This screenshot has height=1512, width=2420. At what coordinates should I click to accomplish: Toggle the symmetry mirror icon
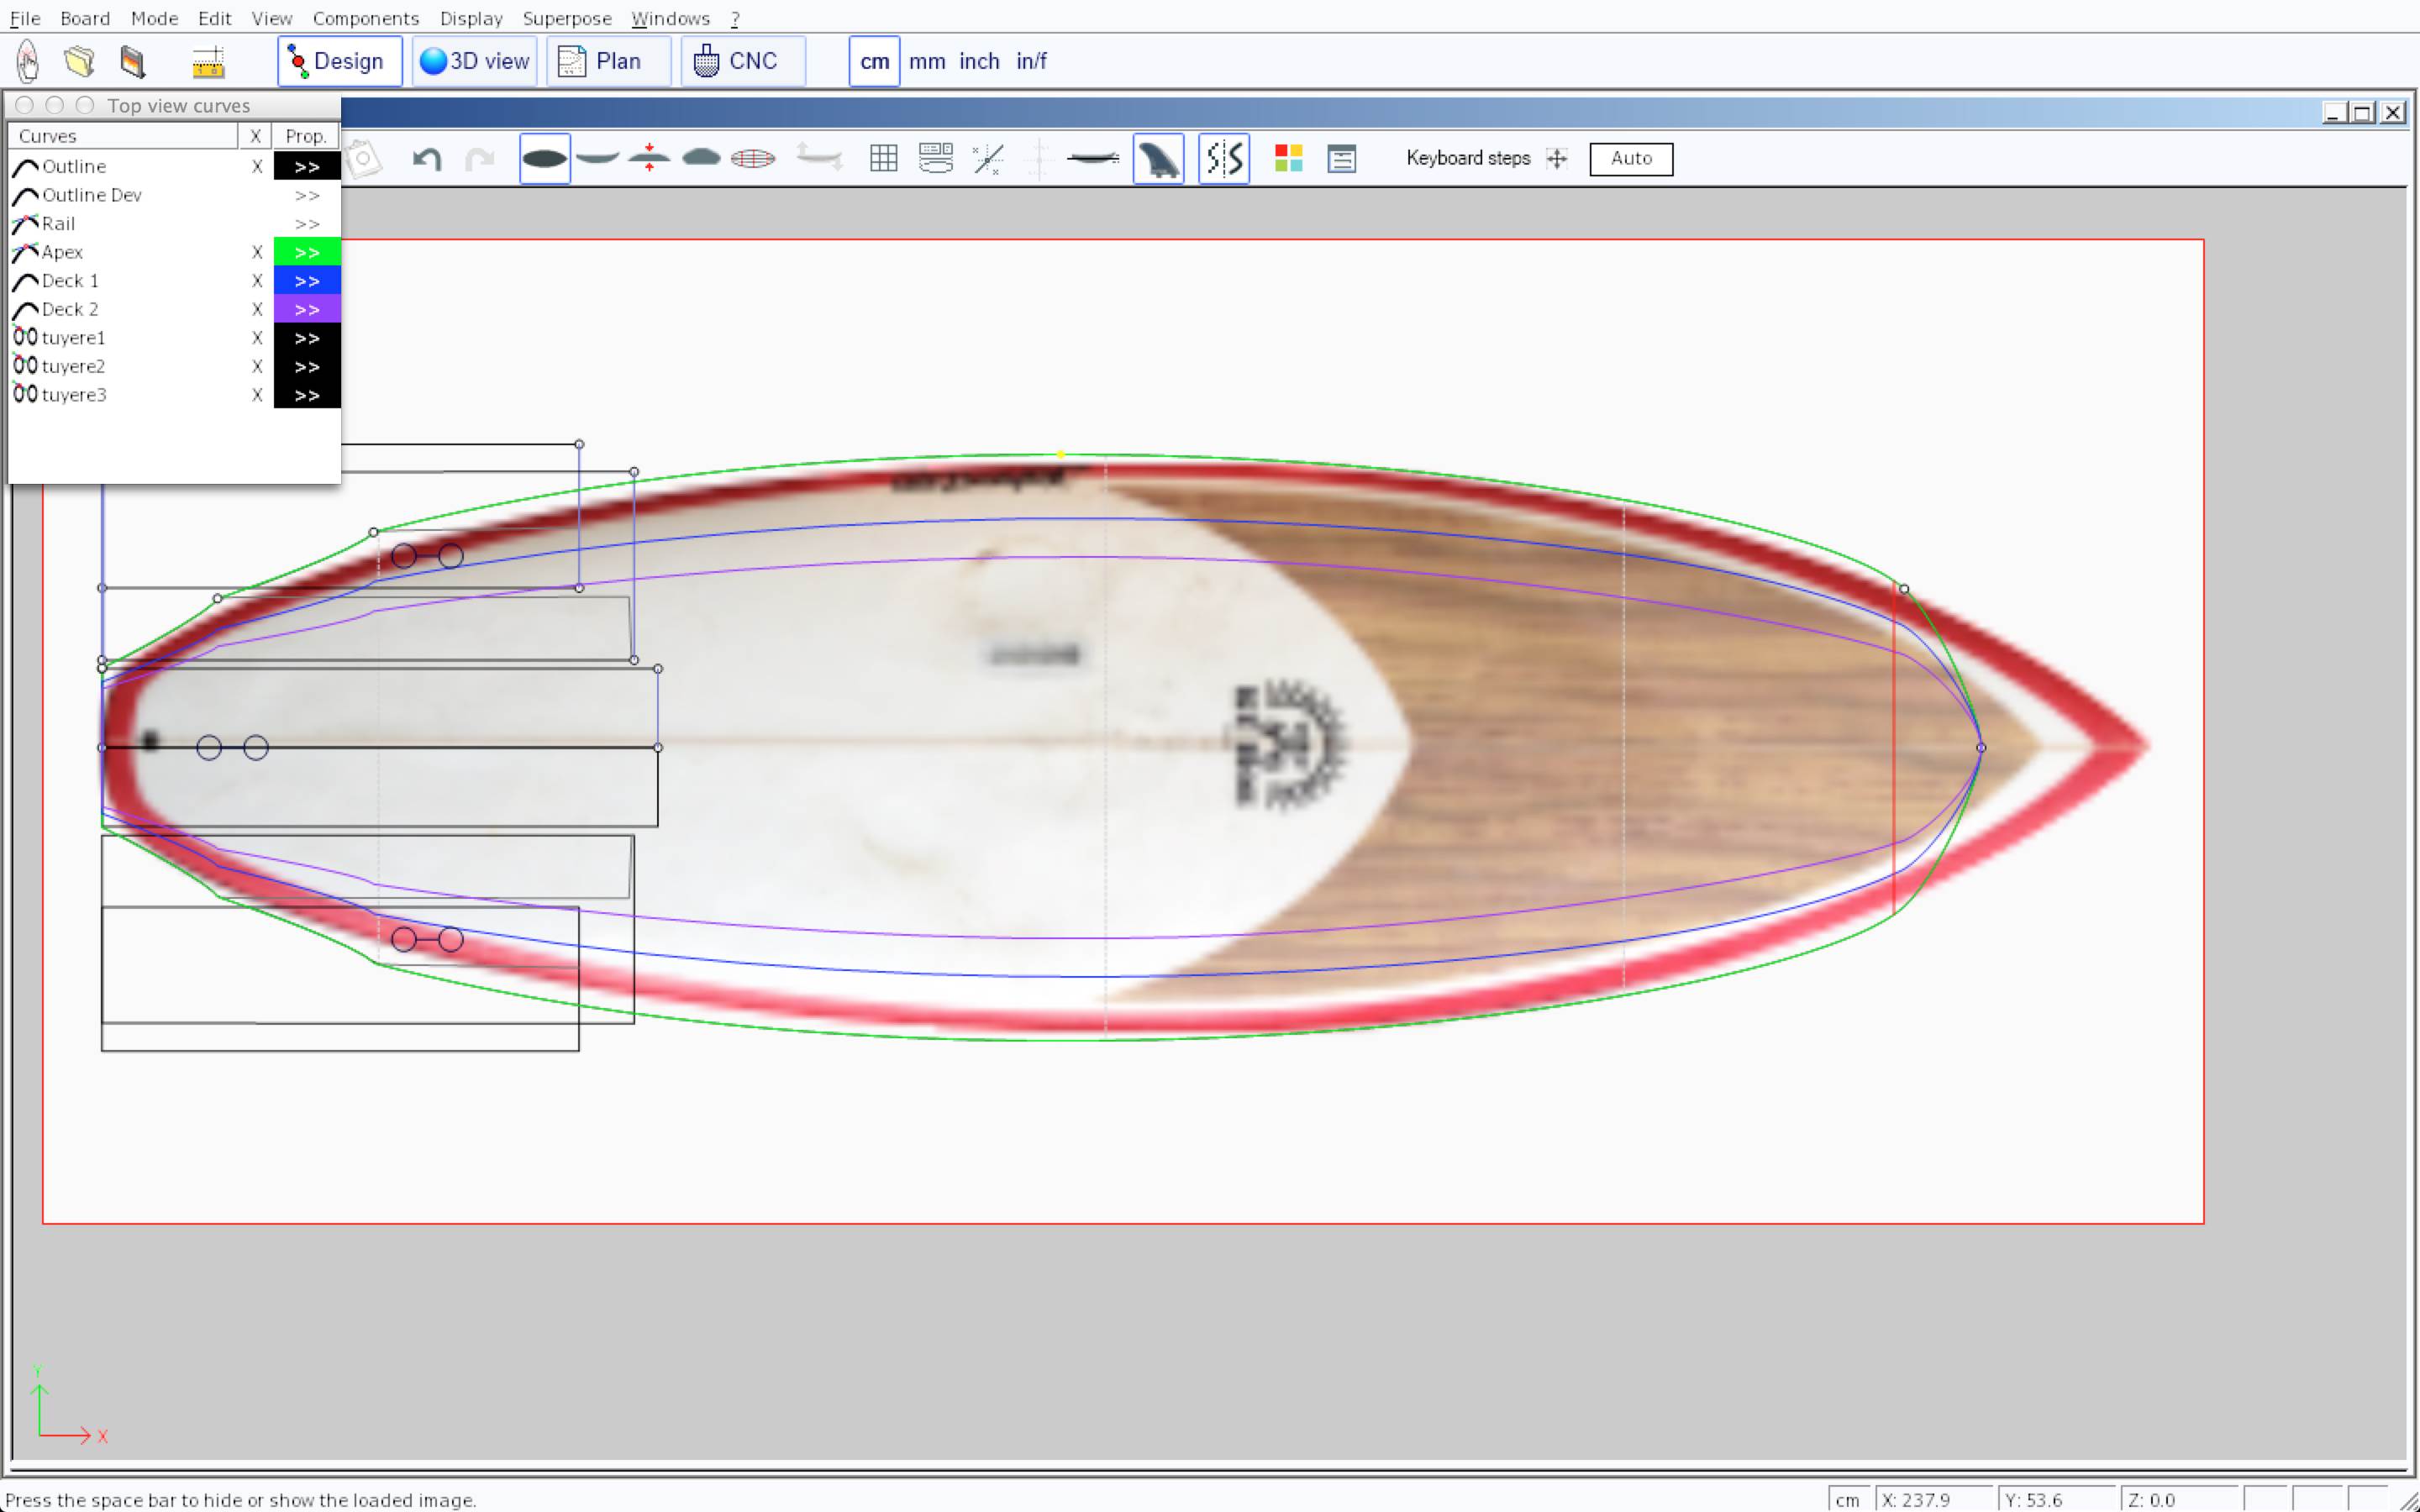tap(1224, 158)
